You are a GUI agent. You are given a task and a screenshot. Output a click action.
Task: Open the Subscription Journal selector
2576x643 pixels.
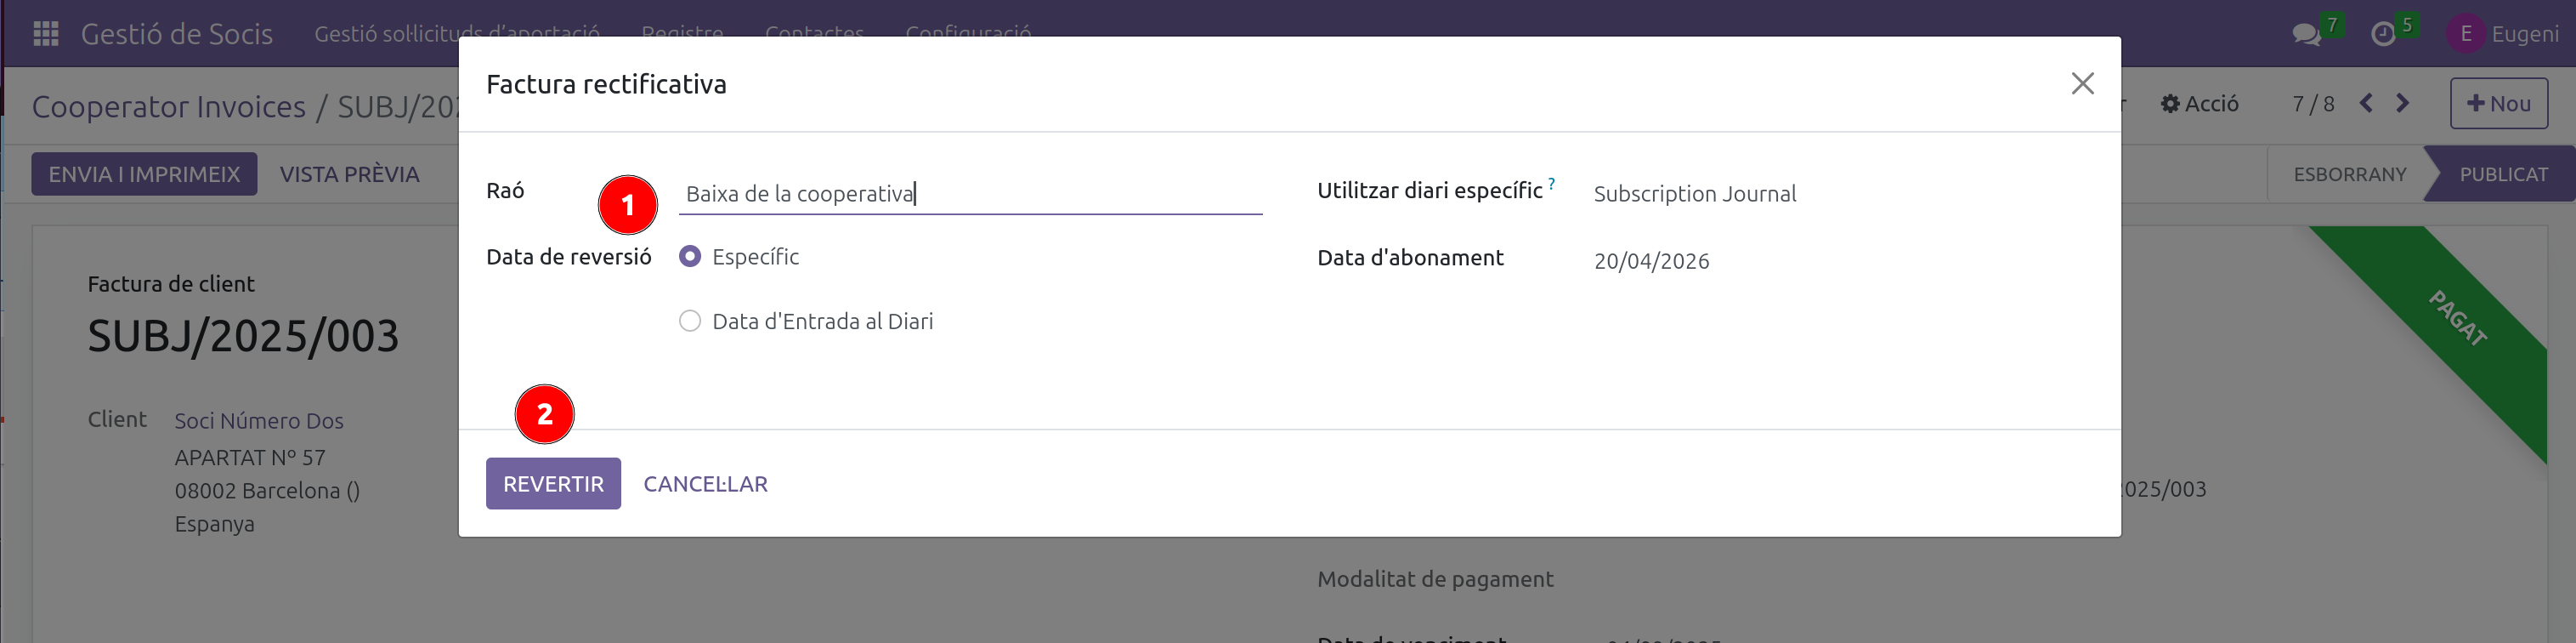coord(1695,194)
